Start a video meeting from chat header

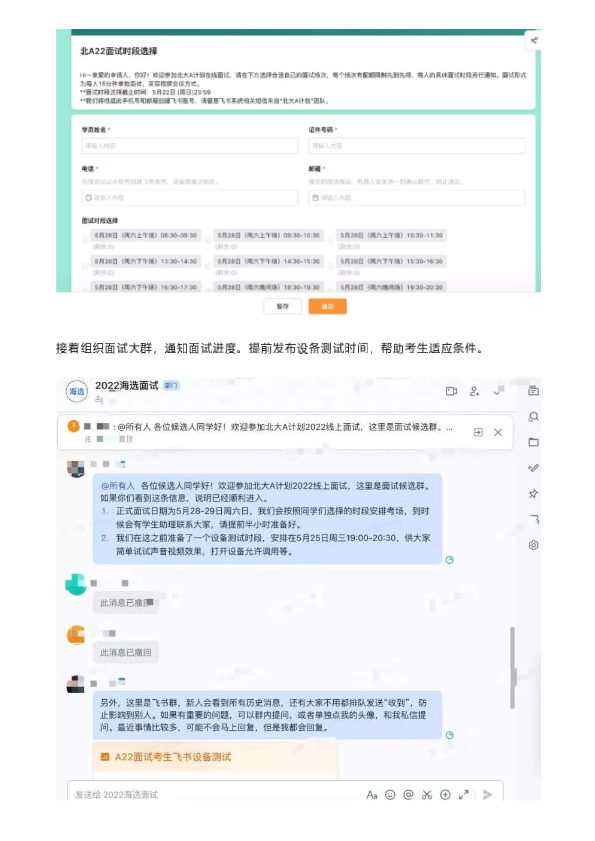point(451,391)
